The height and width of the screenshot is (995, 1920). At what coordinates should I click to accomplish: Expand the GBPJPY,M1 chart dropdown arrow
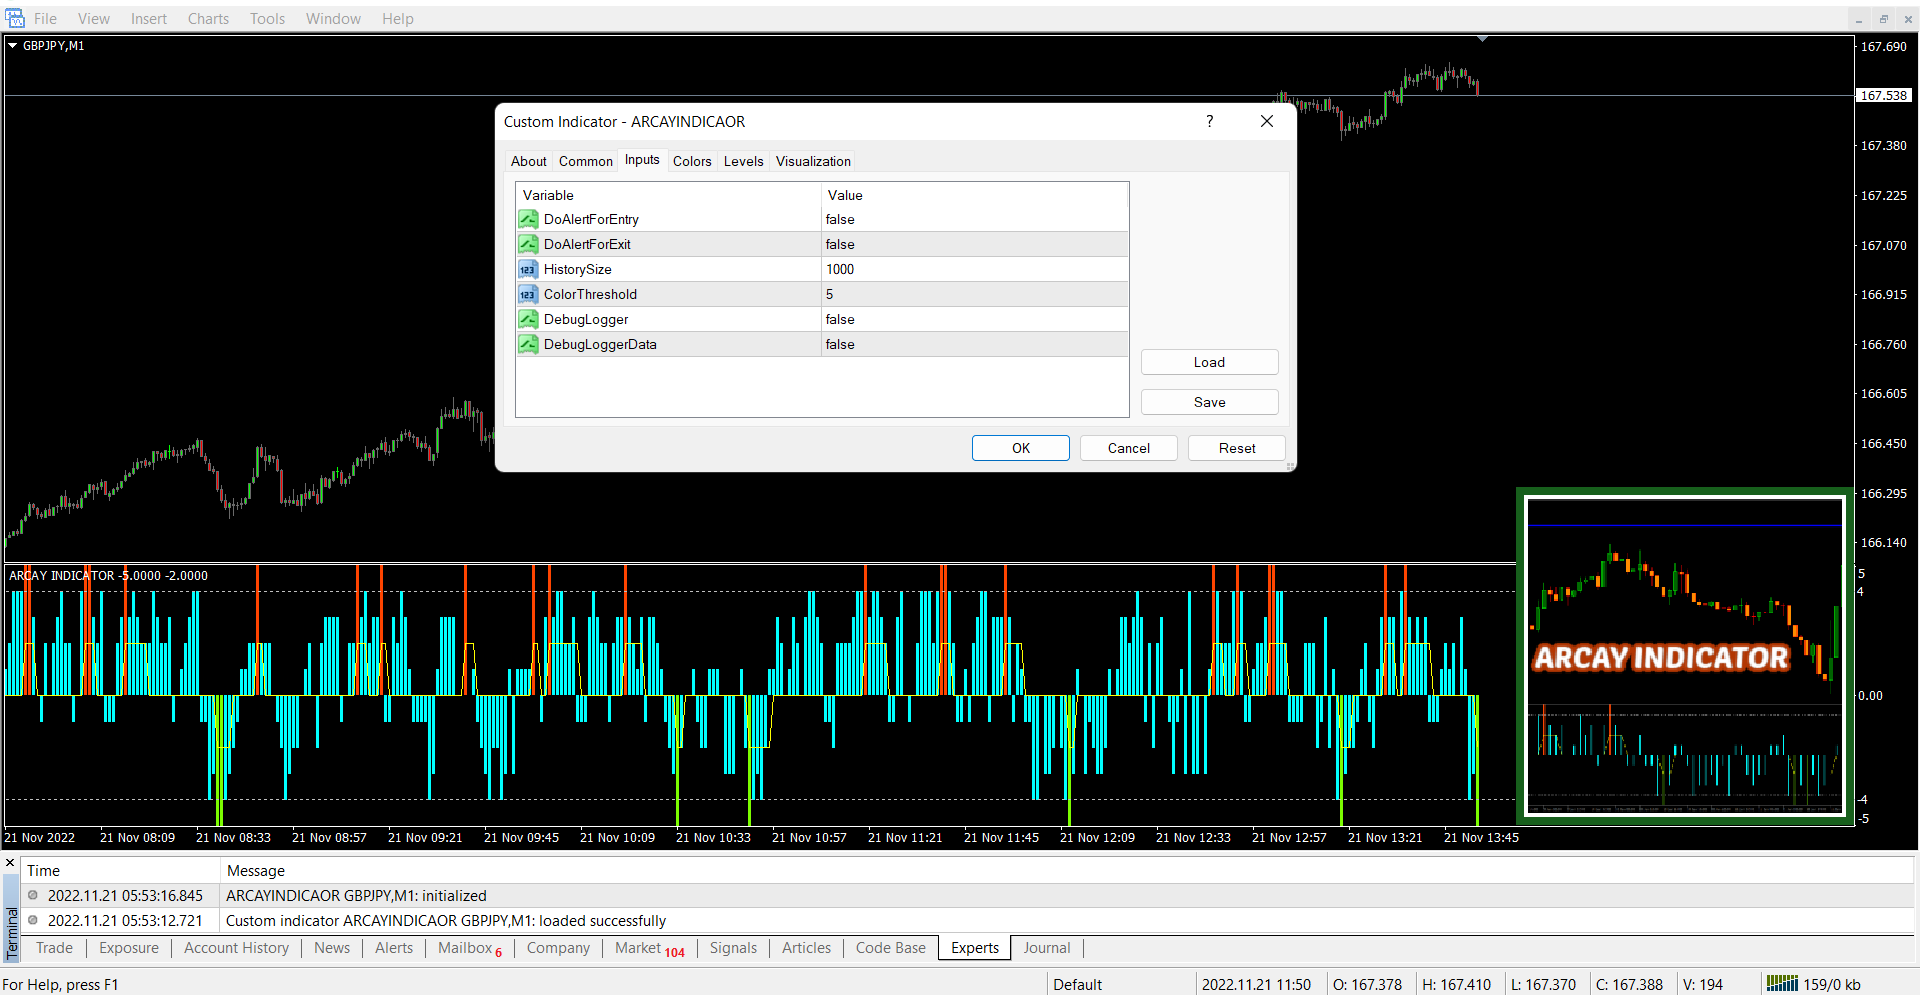pyautogui.click(x=13, y=46)
